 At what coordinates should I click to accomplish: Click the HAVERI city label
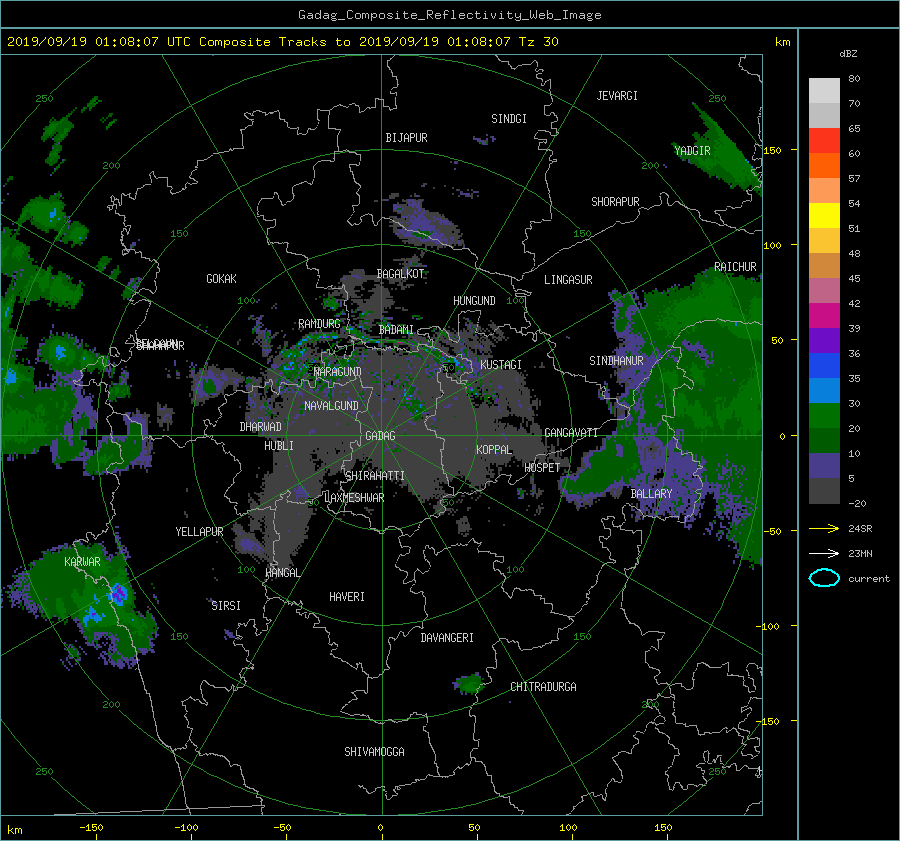pos(347,597)
